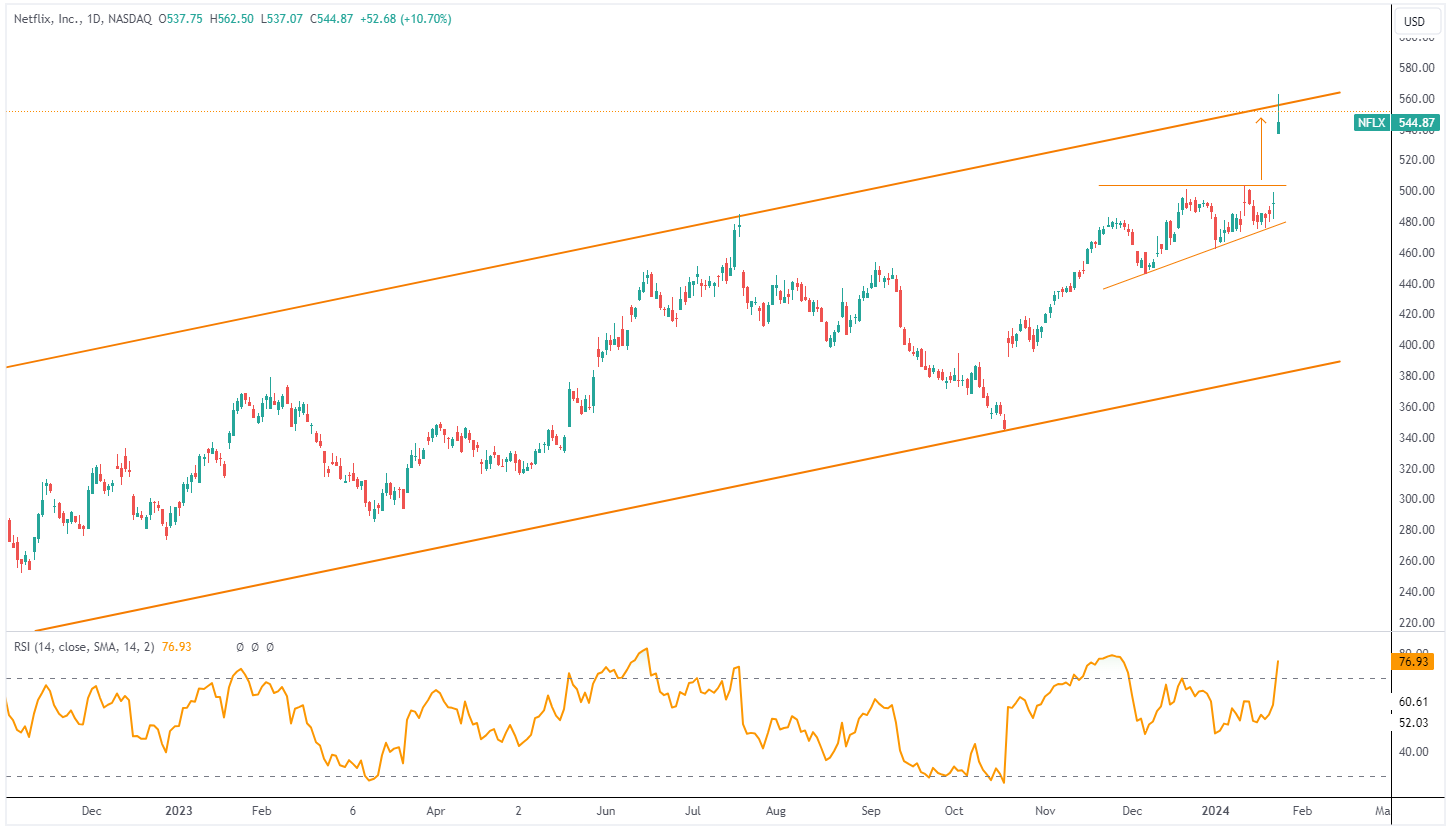Click the 580.00 price axis label
This screenshot has height=829, width=1451.
click(1418, 68)
